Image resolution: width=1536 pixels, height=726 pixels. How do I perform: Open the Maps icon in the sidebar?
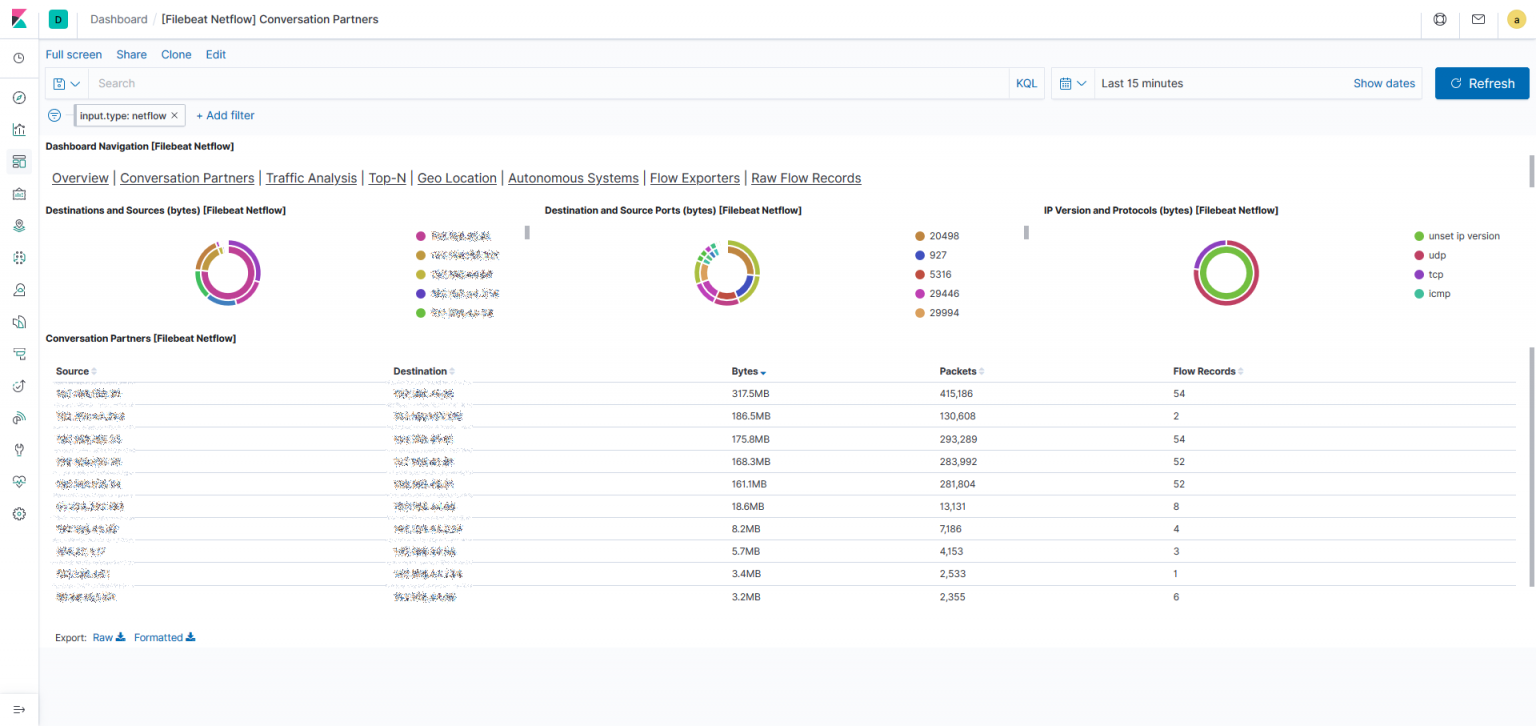[x=18, y=225]
